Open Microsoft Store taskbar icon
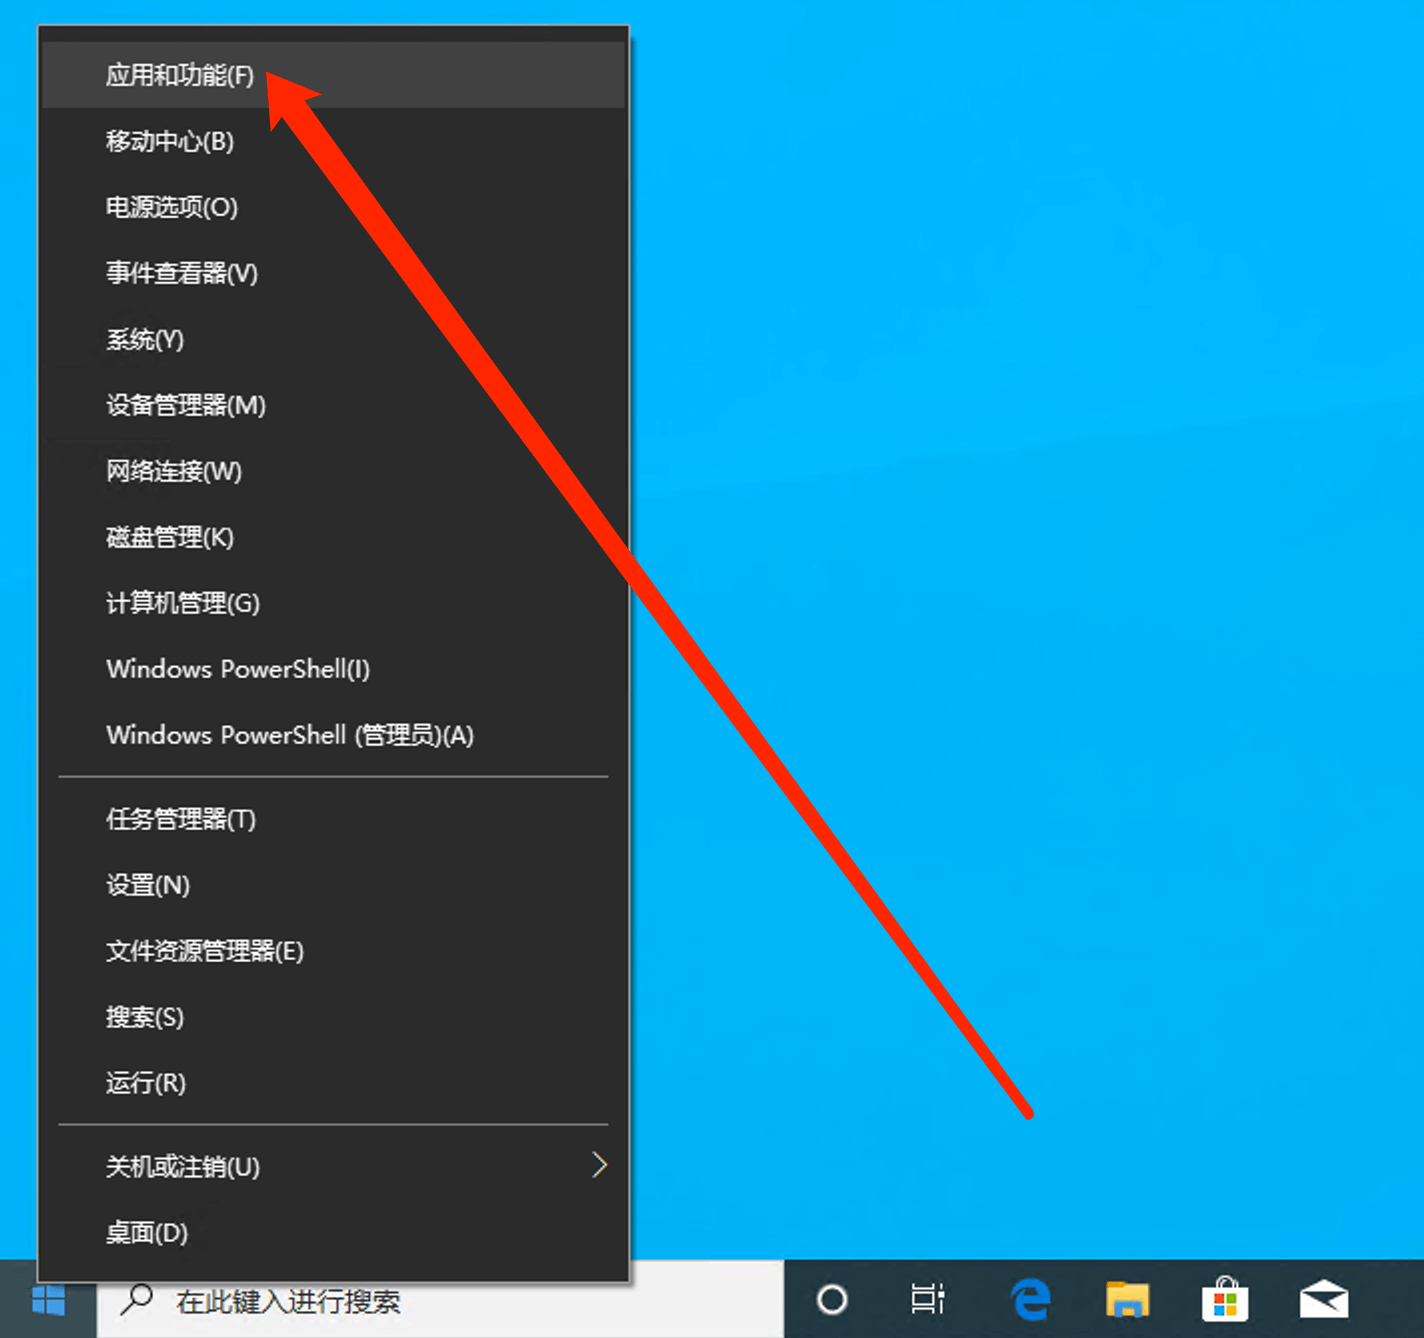1424x1338 pixels. tap(1225, 1300)
